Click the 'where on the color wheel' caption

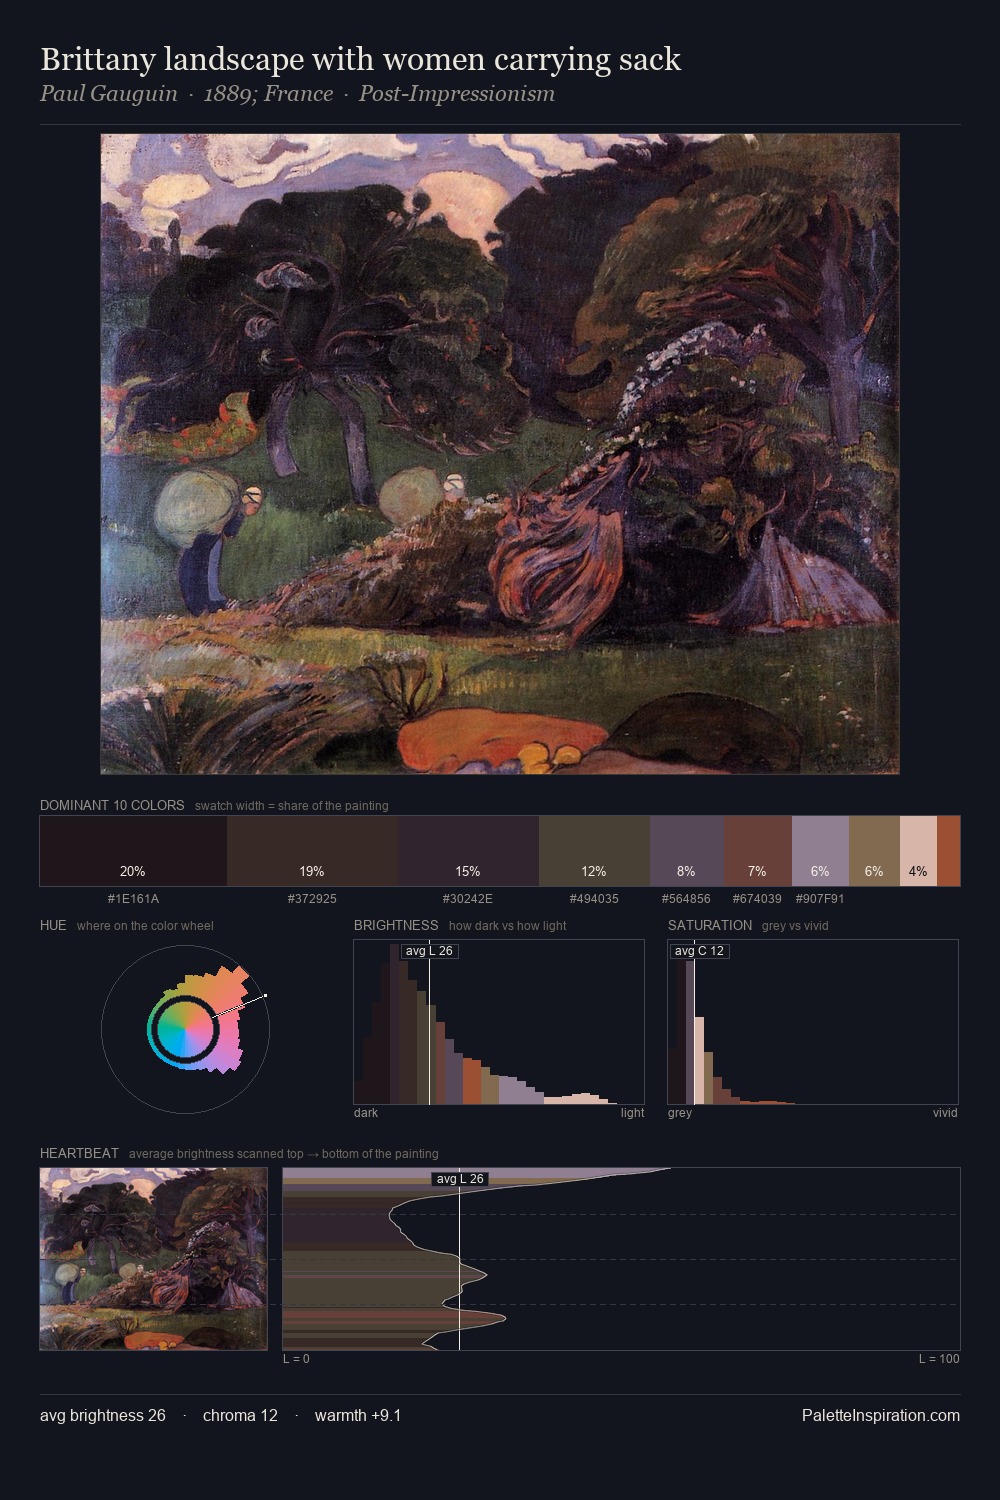pos(145,926)
